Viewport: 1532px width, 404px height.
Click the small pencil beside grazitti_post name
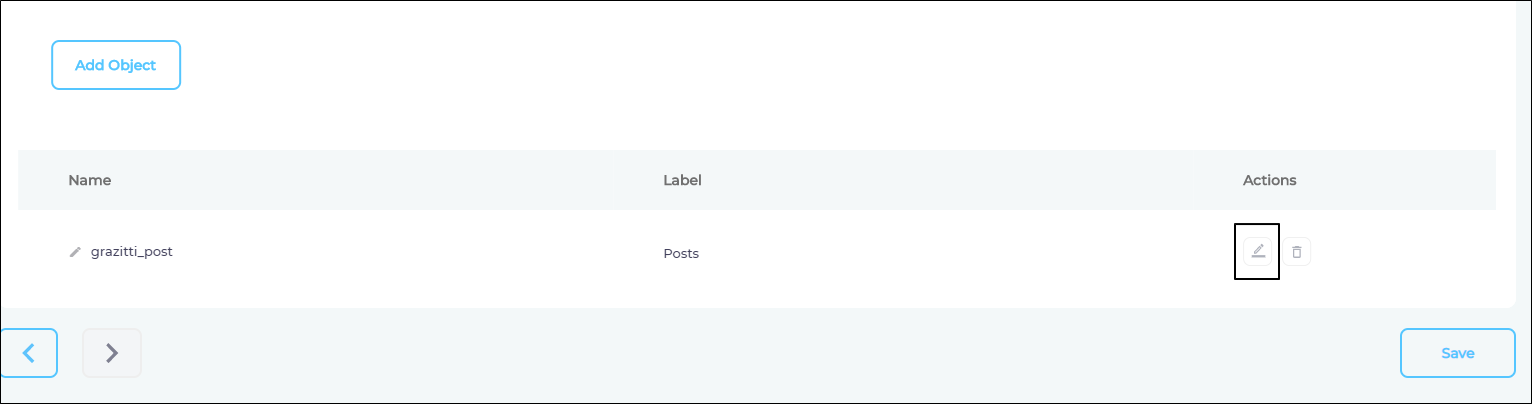pyautogui.click(x=75, y=252)
